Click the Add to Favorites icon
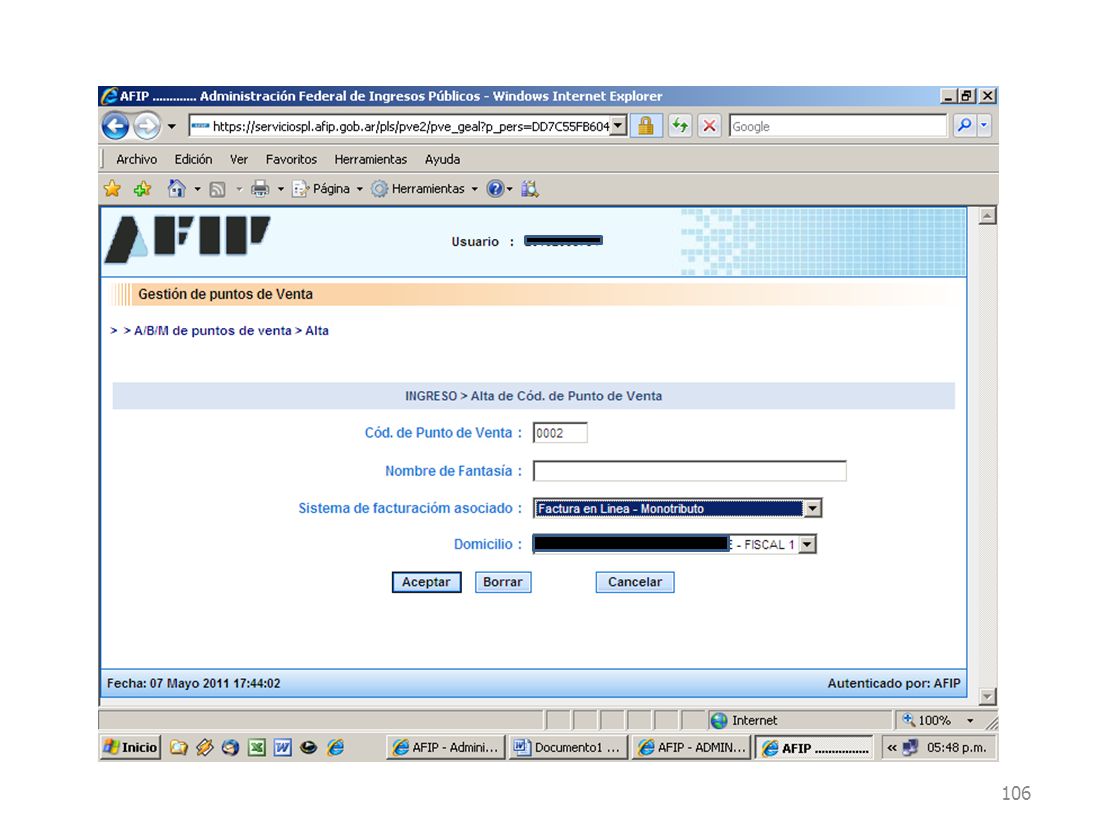This screenshot has height=831, width=1096. tap(143, 189)
